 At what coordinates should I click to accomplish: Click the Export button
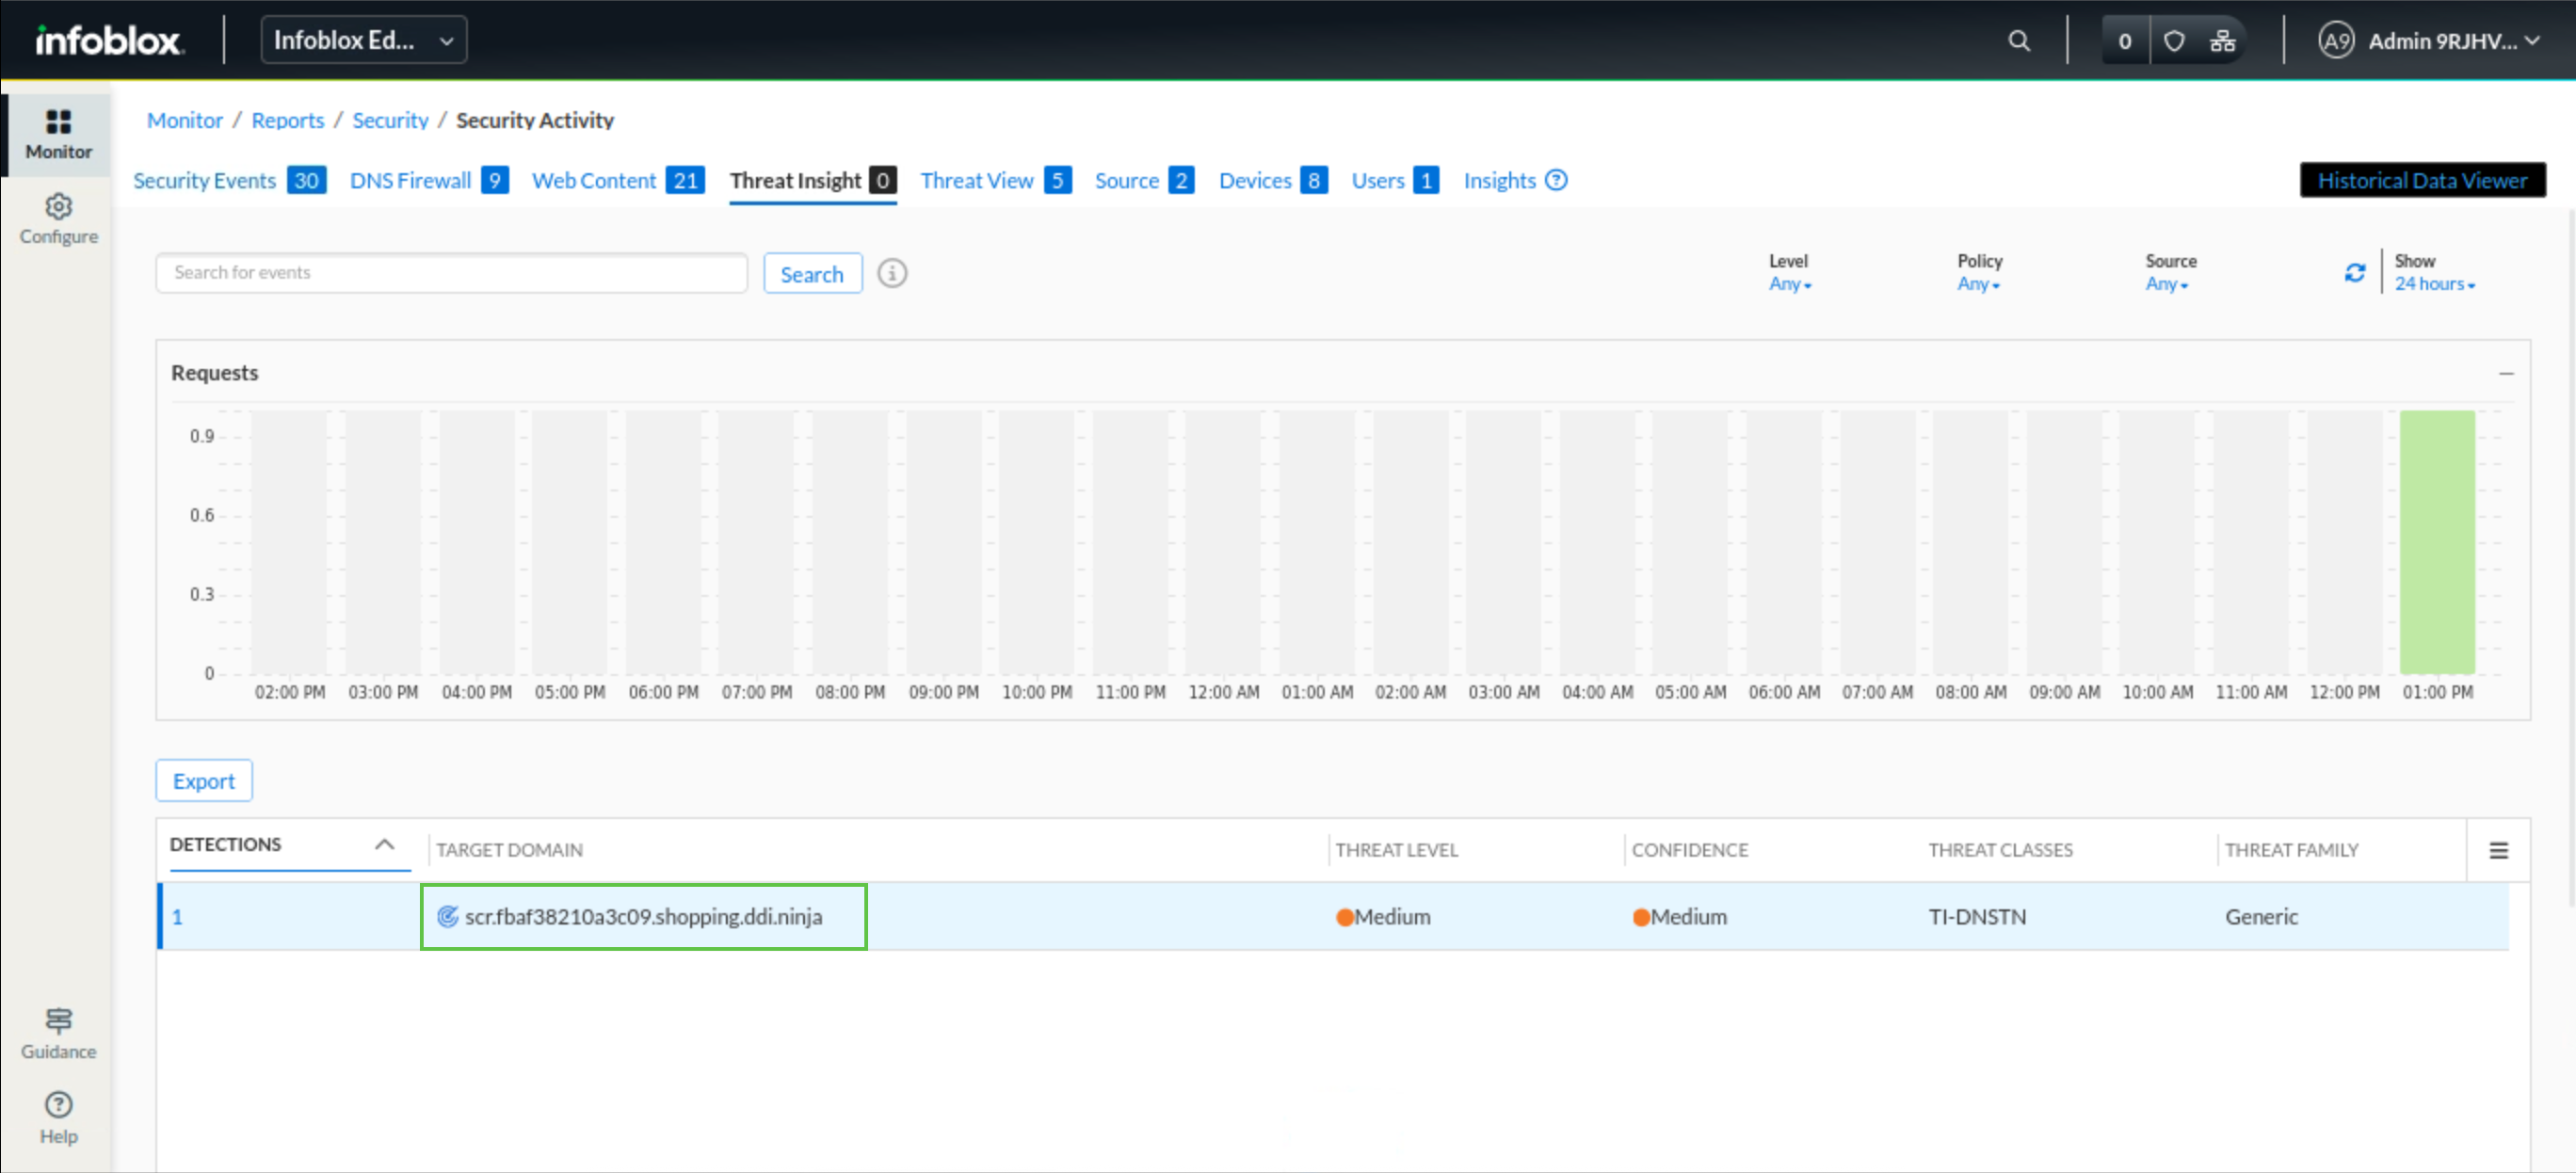[x=203, y=781]
